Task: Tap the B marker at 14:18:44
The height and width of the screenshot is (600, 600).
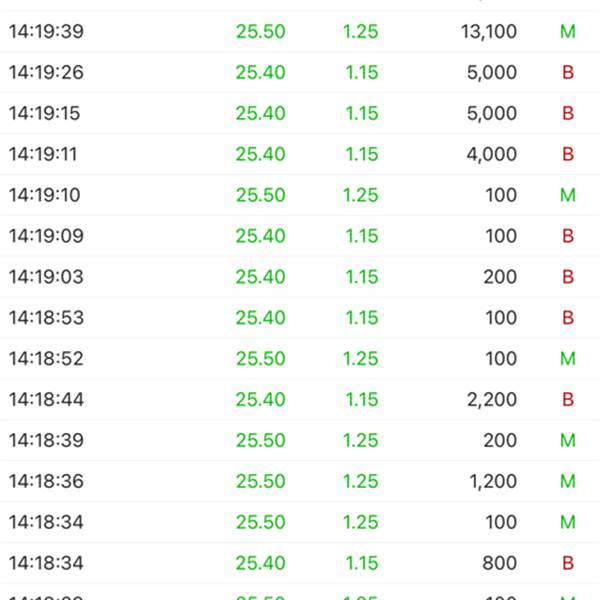Action: click(x=568, y=400)
